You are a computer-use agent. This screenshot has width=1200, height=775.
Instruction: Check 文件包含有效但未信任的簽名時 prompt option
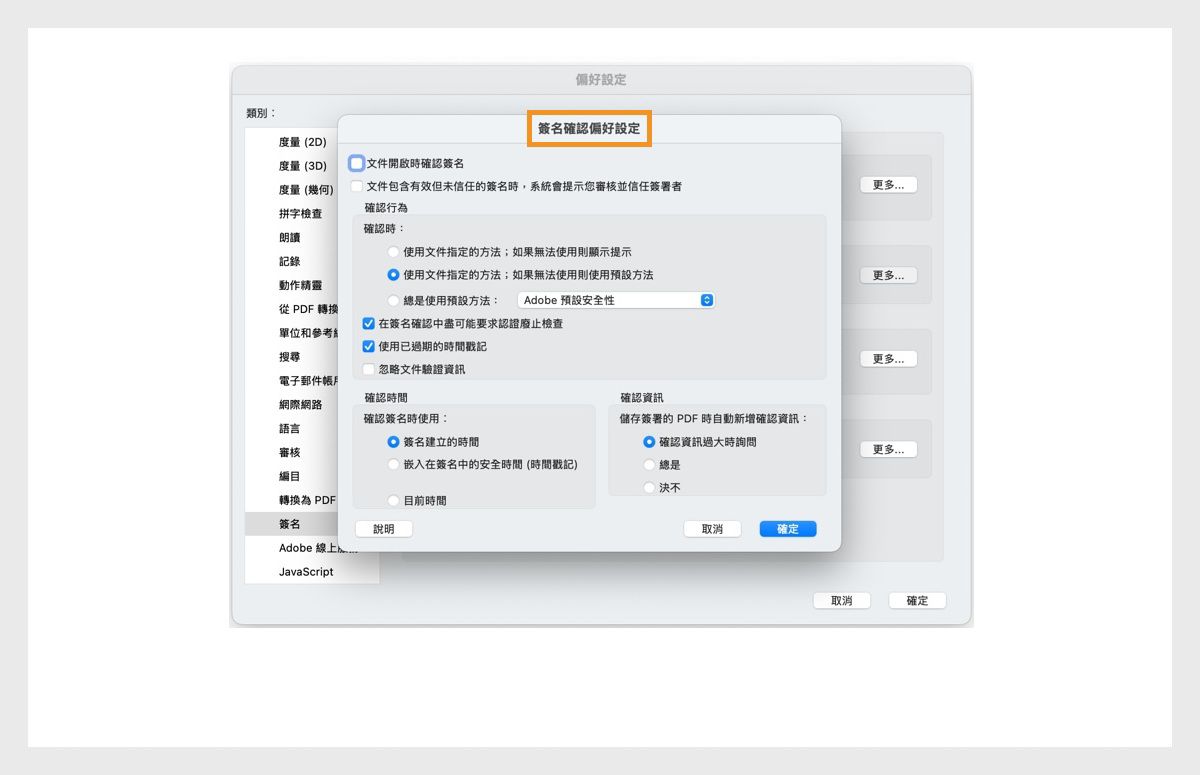[356, 185]
